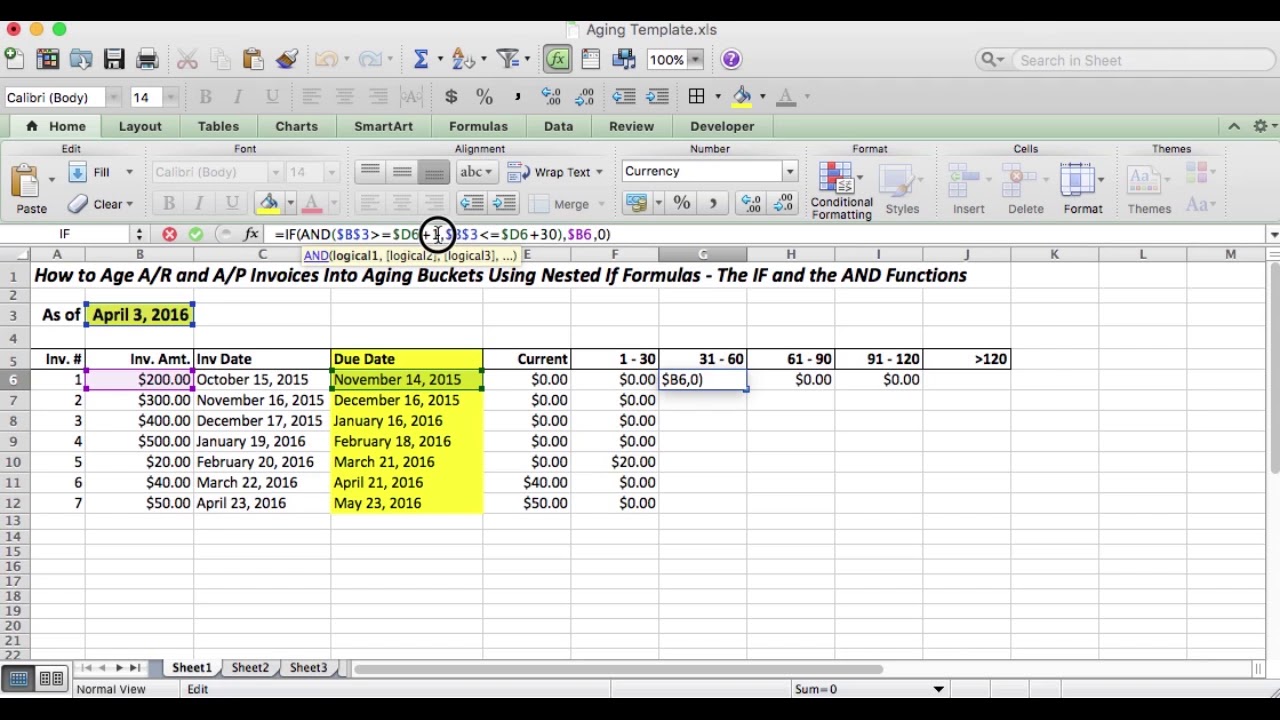This screenshot has height=720, width=1280.
Task: Switch to Normal view icon in status bar
Action: (19, 679)
